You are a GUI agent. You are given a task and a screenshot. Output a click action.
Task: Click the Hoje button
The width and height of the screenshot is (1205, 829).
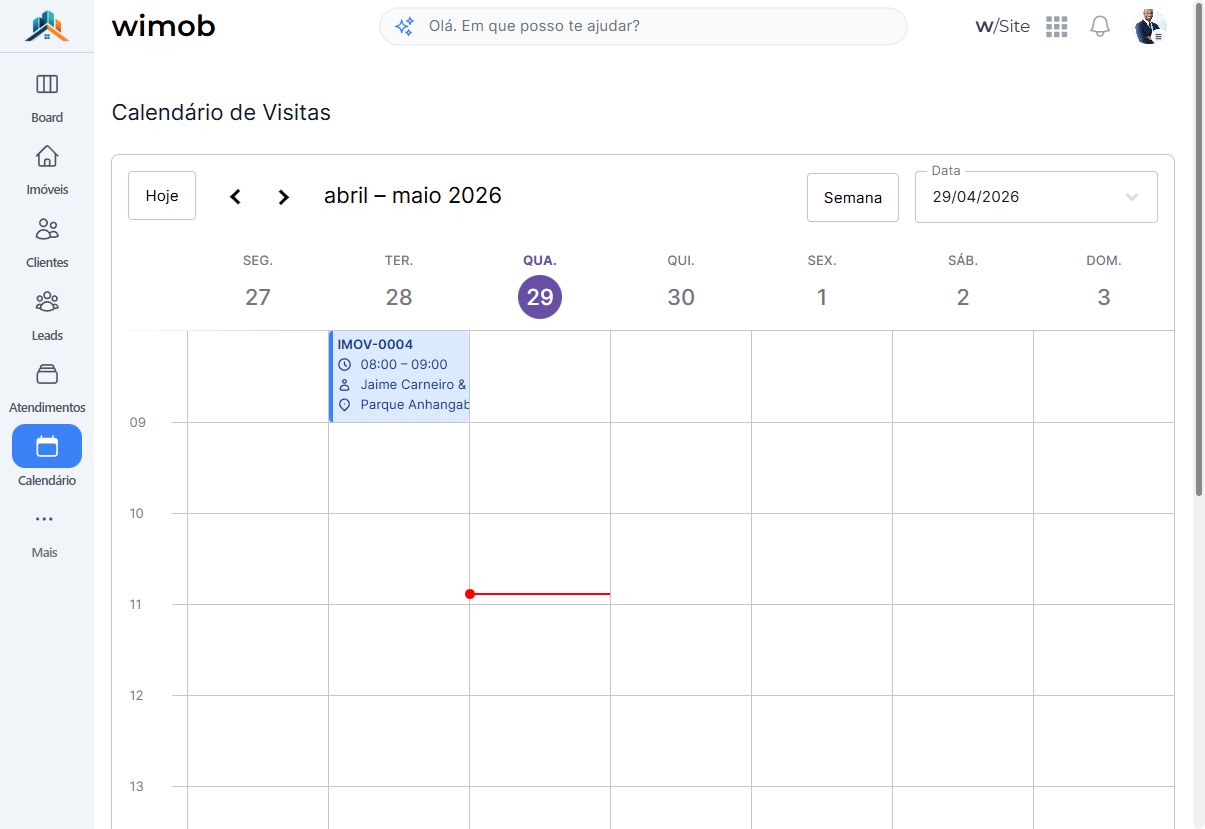(162, 196)
